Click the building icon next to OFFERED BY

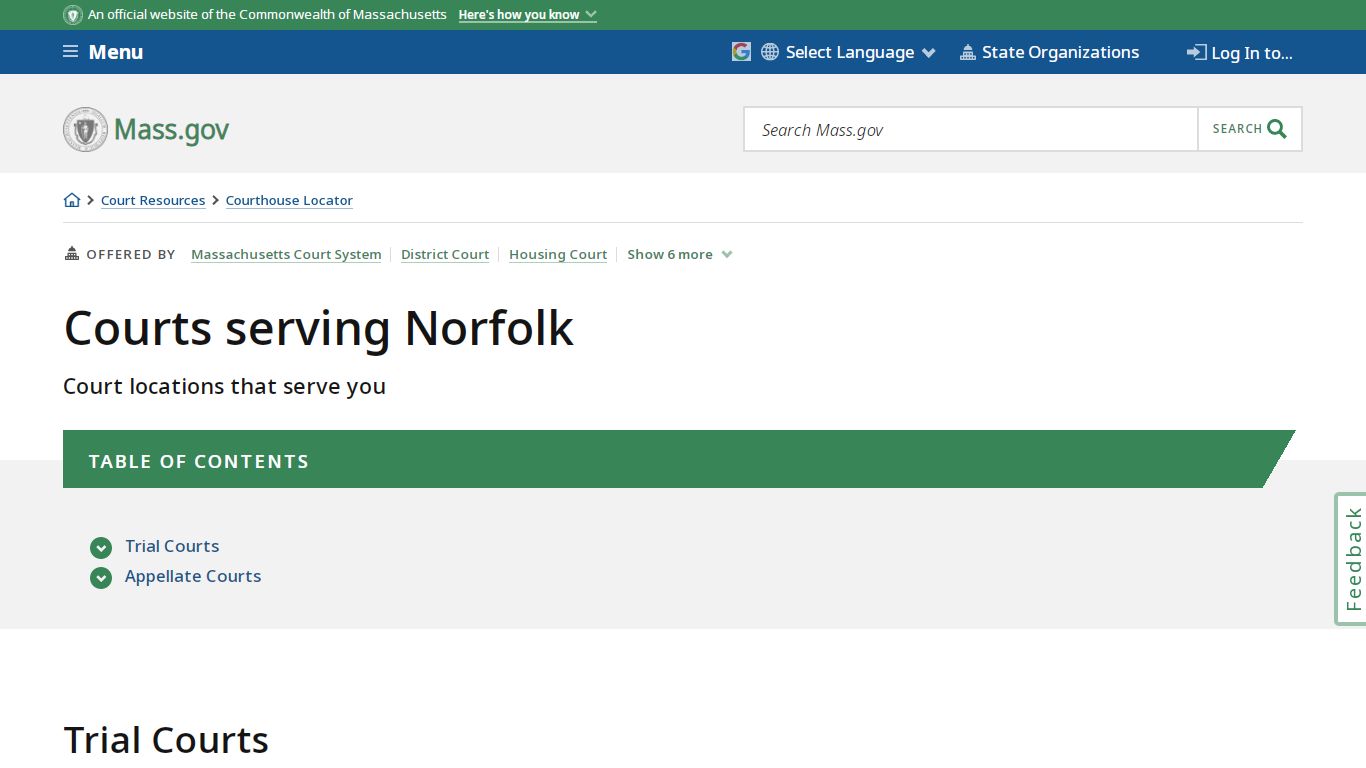coord(72,253)
